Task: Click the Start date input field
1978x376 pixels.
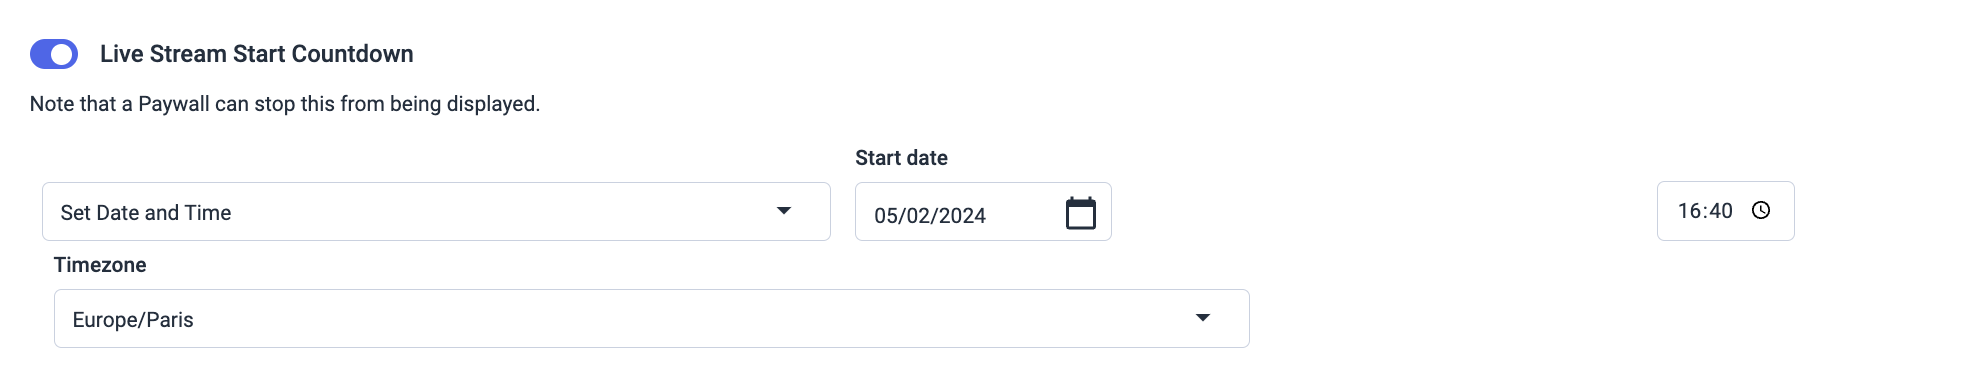Action: (x=983, y=212)
